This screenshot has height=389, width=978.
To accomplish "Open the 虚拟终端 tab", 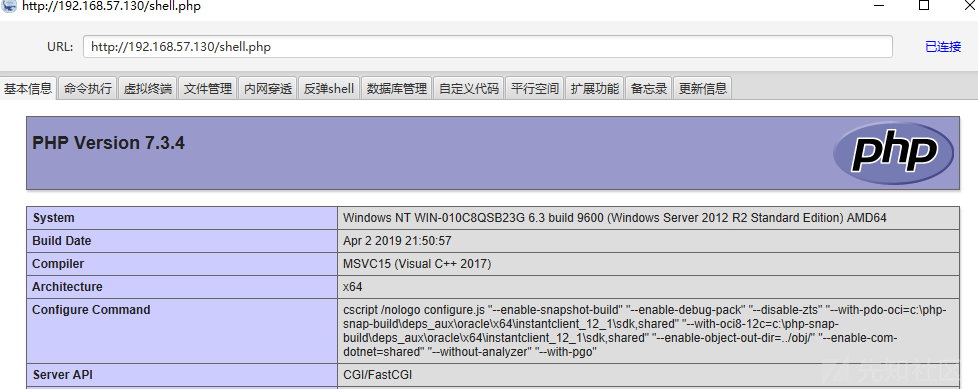I will click(148, 89).
